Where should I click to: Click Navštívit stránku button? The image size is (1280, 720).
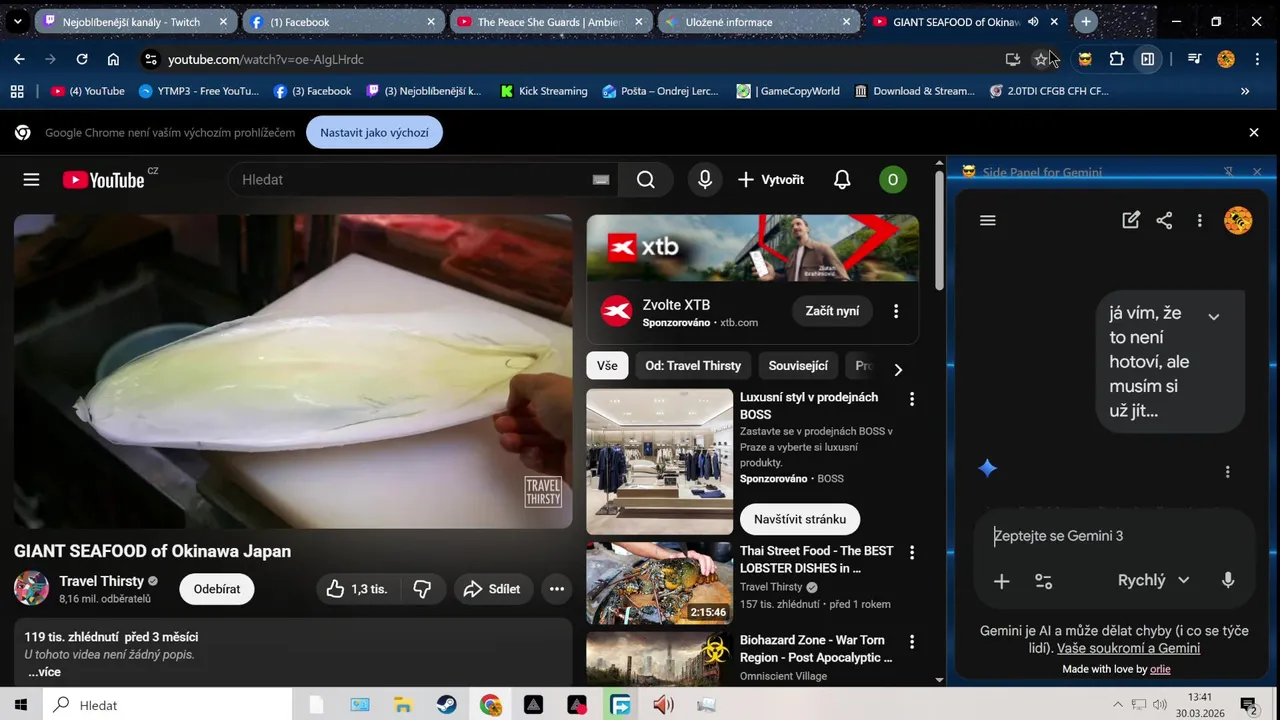800,519
